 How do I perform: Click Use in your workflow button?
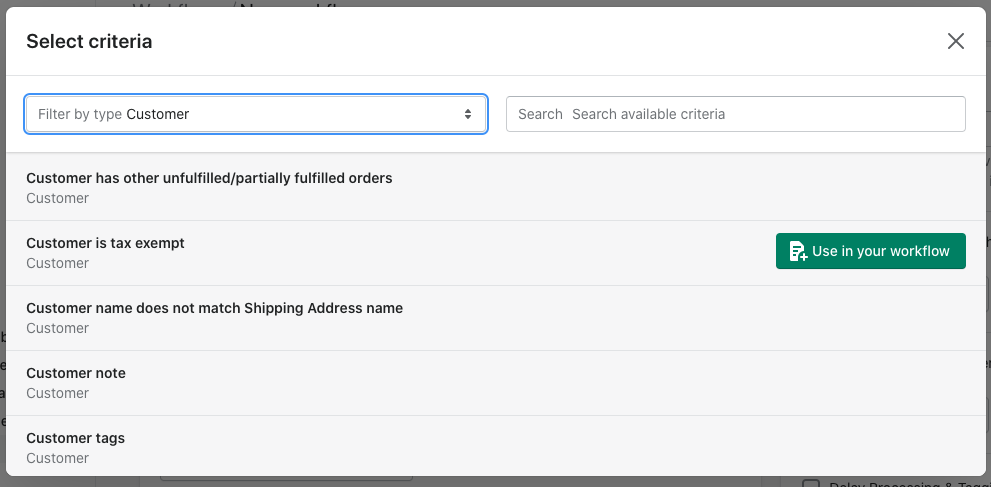(x=870, y=251)
